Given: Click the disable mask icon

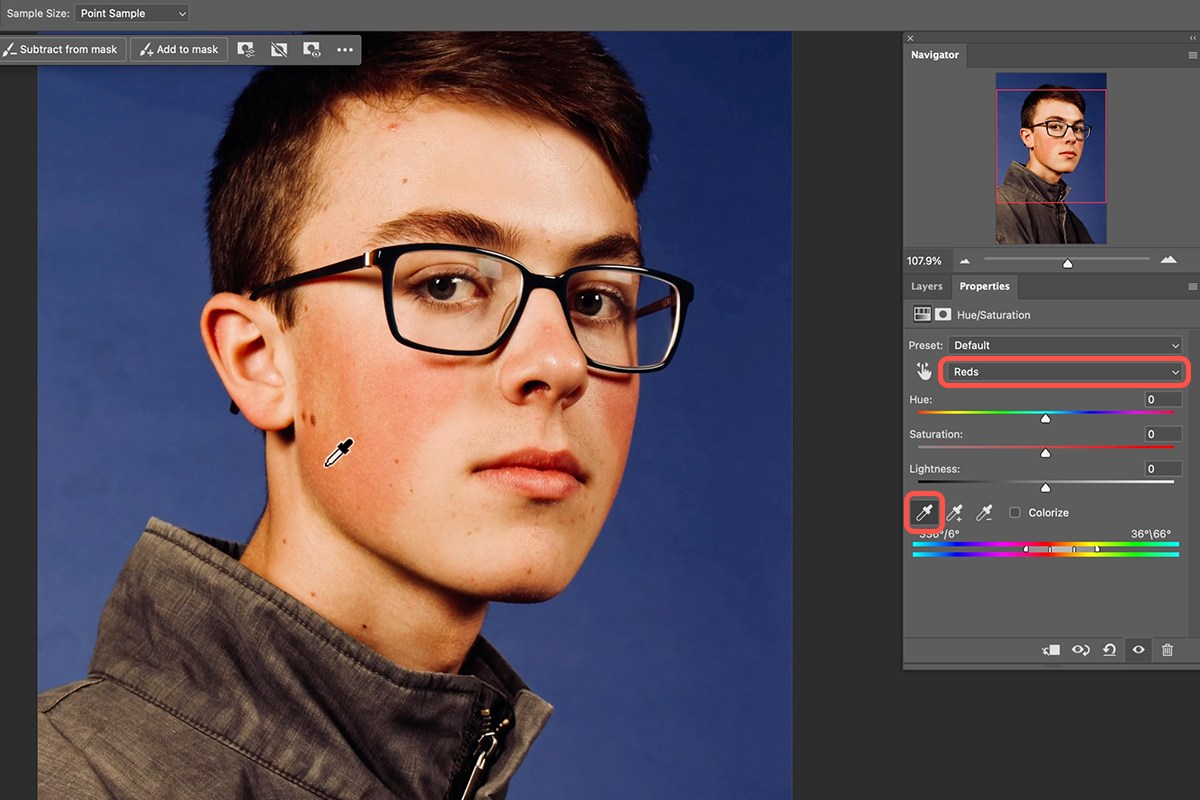Looking at the screenshot, I should point(279,49).
